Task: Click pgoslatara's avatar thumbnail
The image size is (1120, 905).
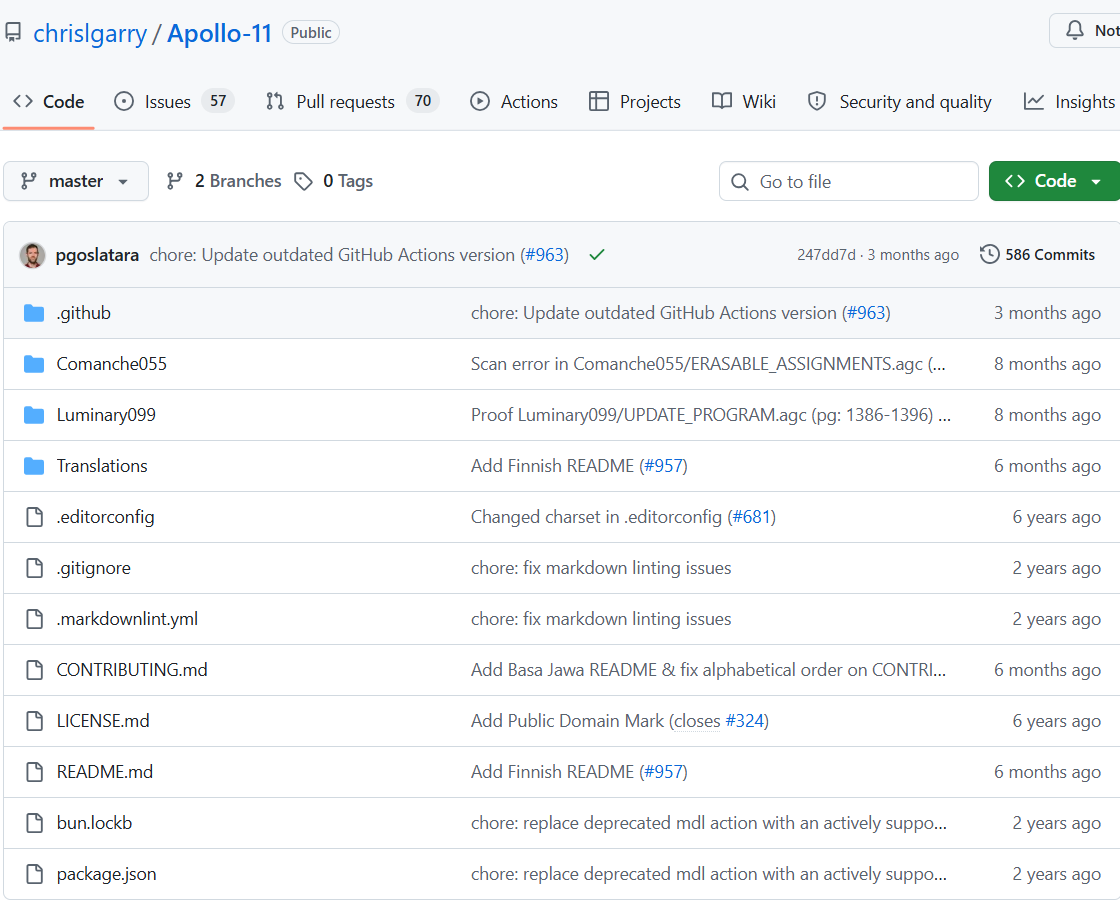Action: 32,255
